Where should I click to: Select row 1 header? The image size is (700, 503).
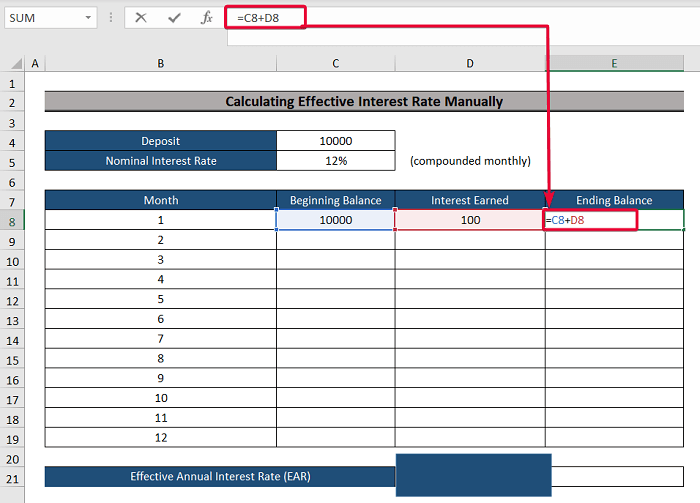coord(12,83)
